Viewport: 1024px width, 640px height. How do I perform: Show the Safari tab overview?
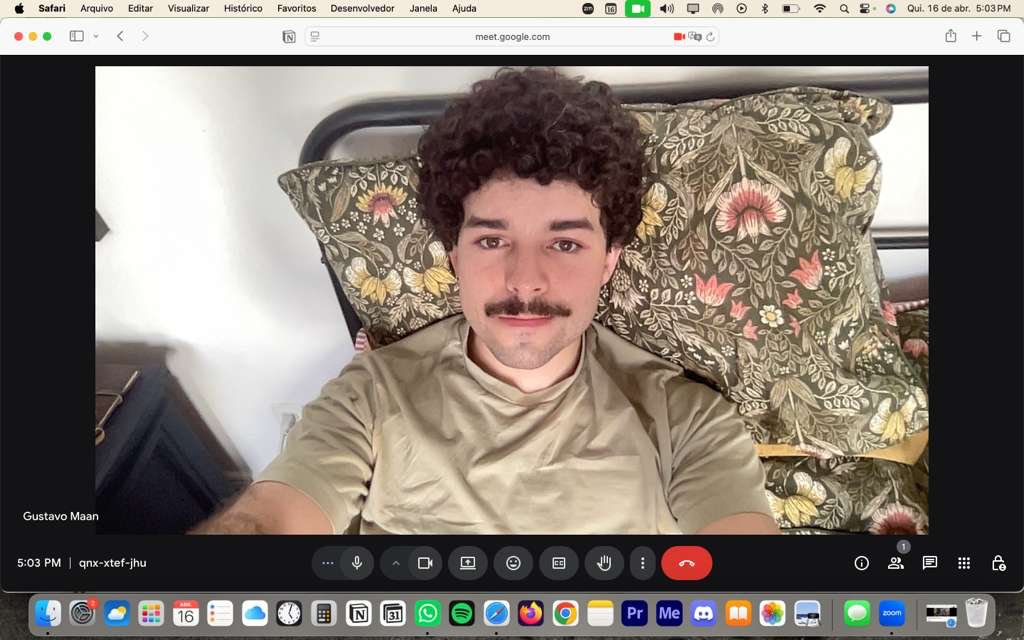1004,36
